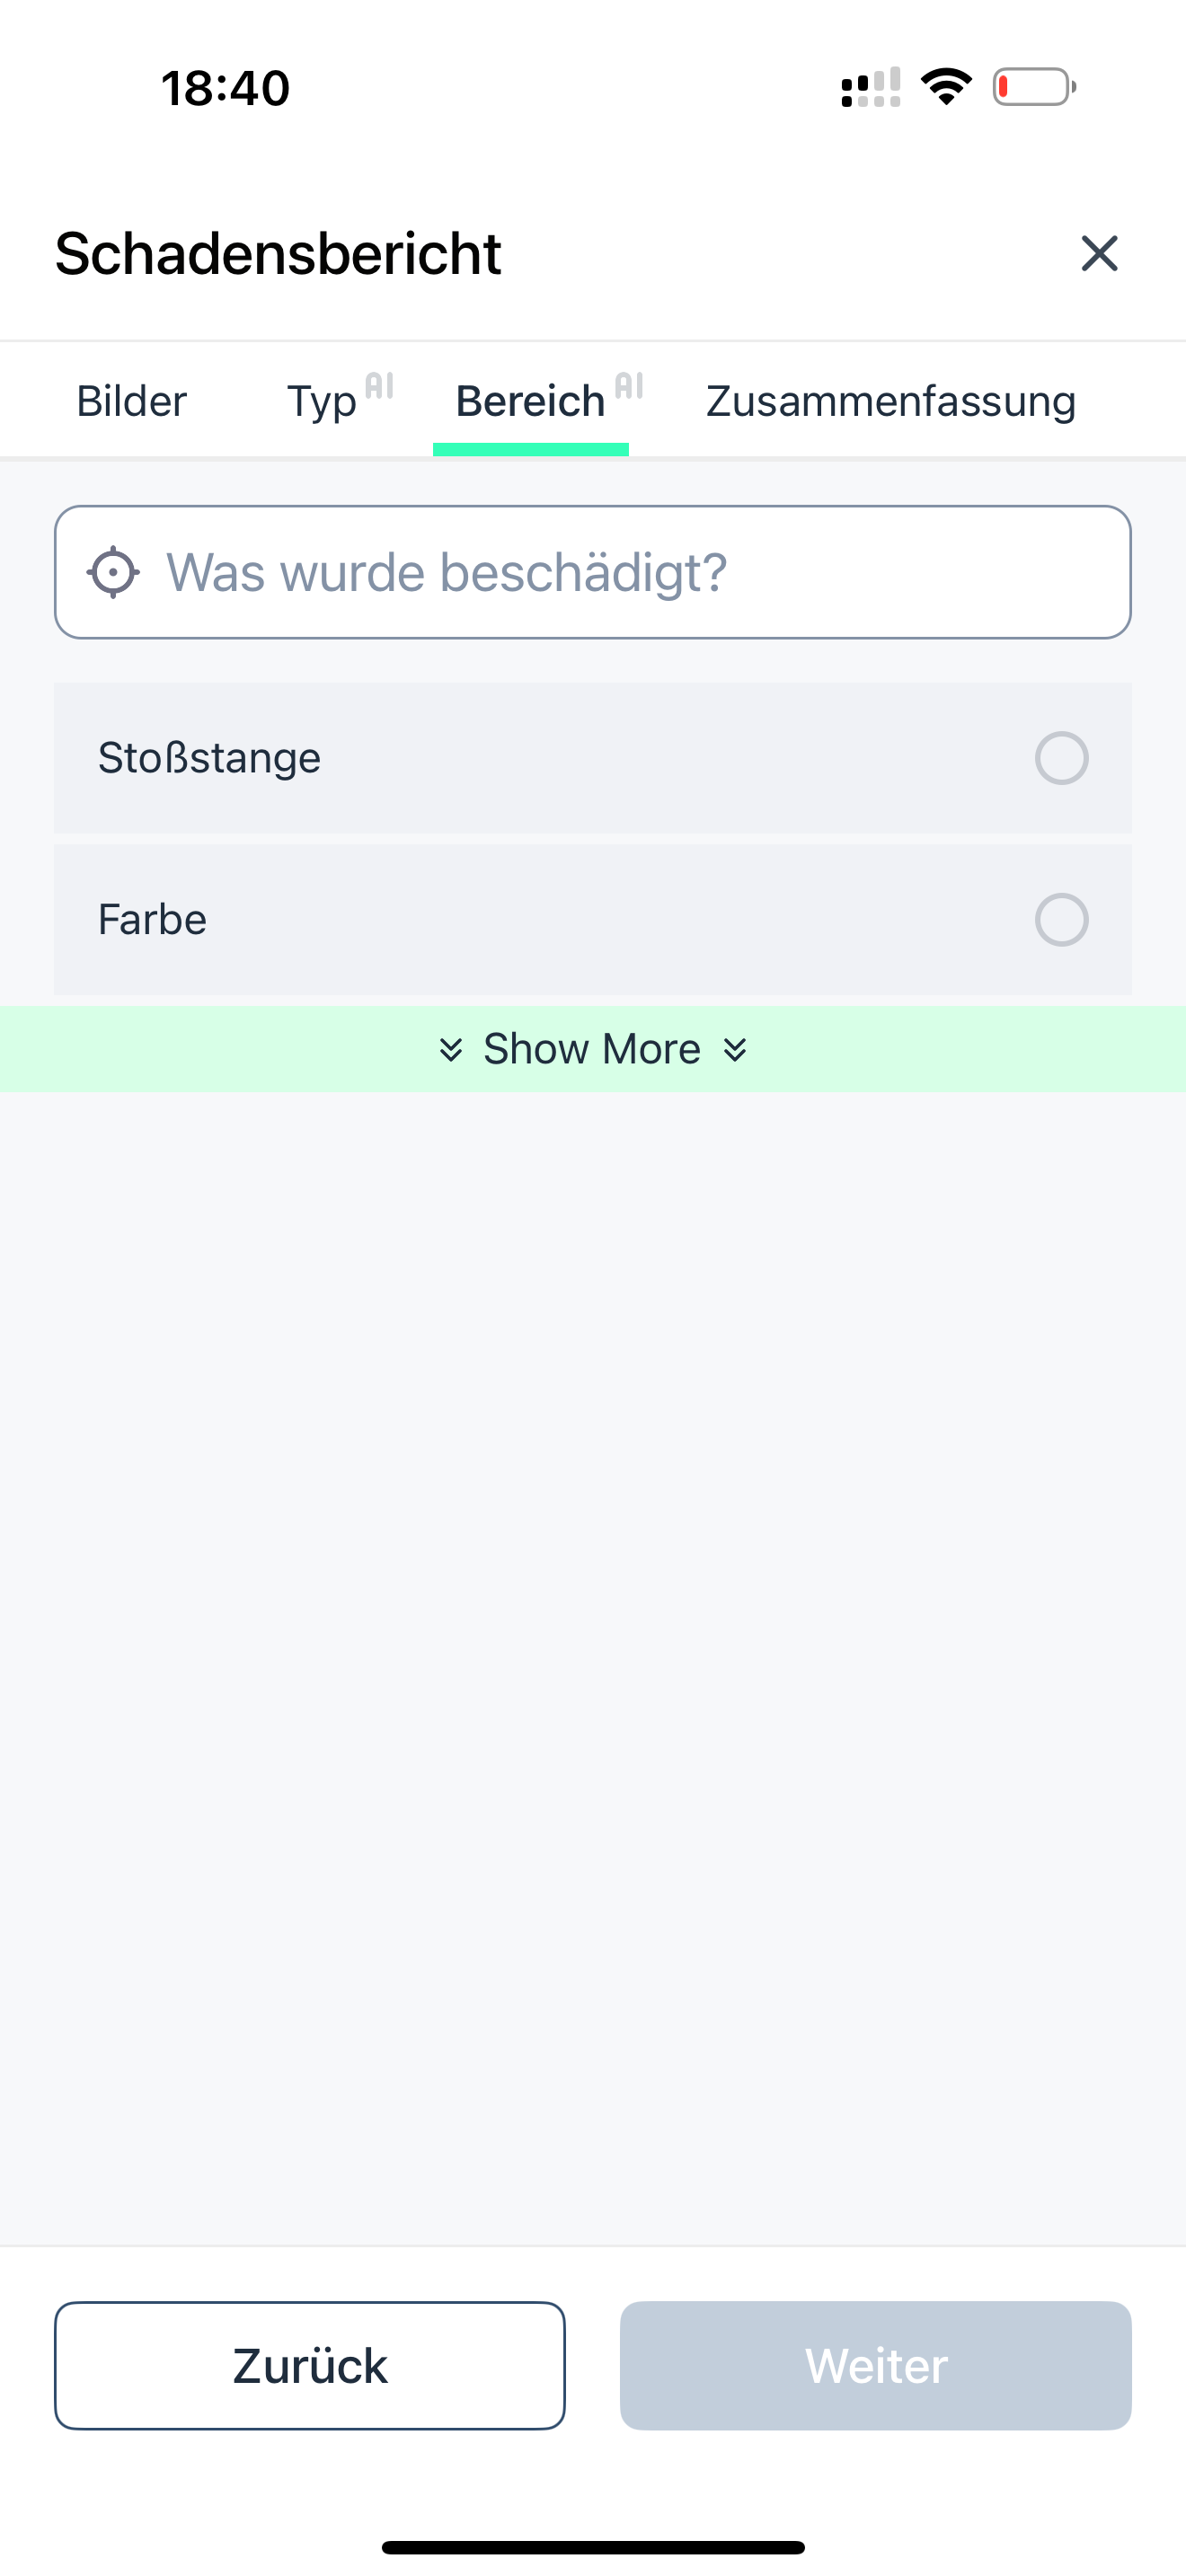
Task: Tap the cellular signal bars icon
Action: coord(871,87)
